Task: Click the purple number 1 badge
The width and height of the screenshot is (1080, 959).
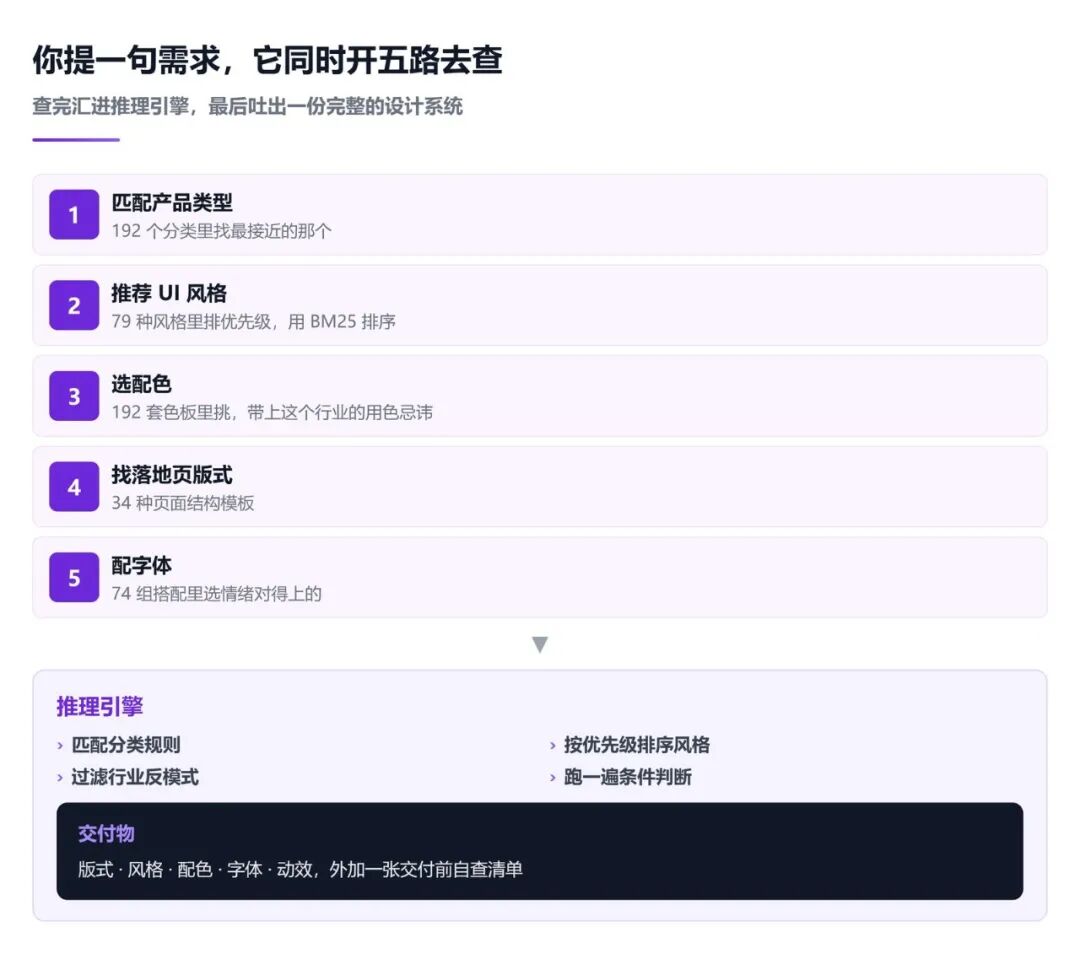Action: coord(74,214)
